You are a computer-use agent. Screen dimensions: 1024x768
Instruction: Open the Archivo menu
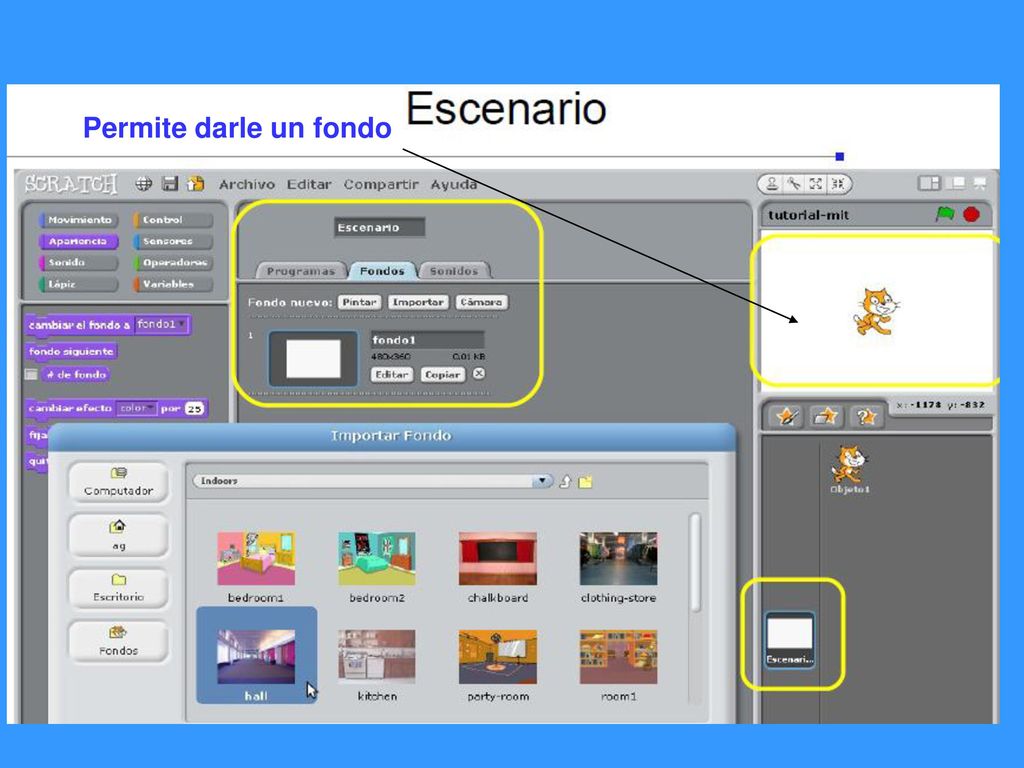pyautogui.click(x=247, y=184)
